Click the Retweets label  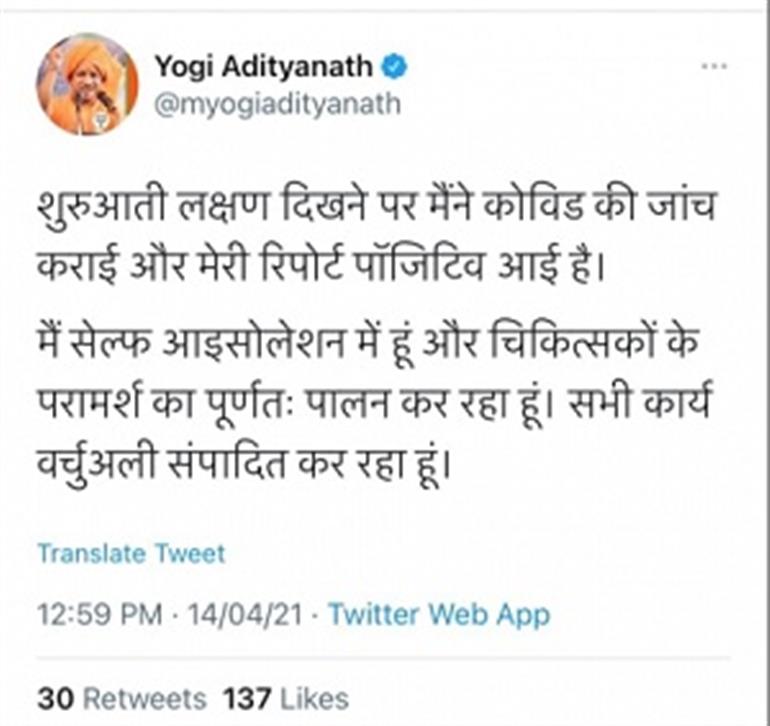(145, 698)
